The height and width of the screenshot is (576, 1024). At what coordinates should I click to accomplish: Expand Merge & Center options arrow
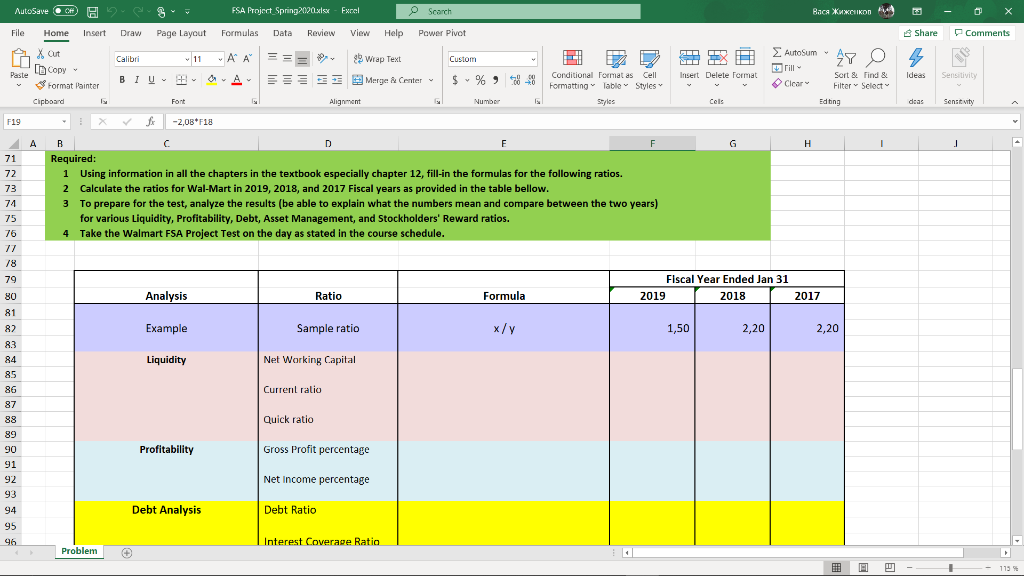pyautogui.click(x=431, y=80)
